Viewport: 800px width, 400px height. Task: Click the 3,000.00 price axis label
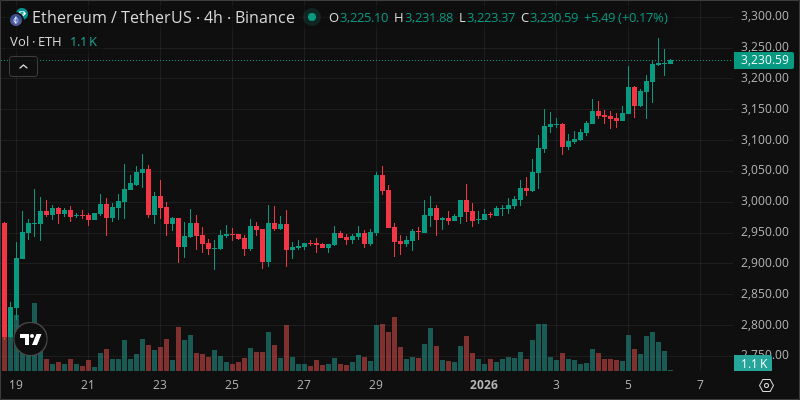763,201
